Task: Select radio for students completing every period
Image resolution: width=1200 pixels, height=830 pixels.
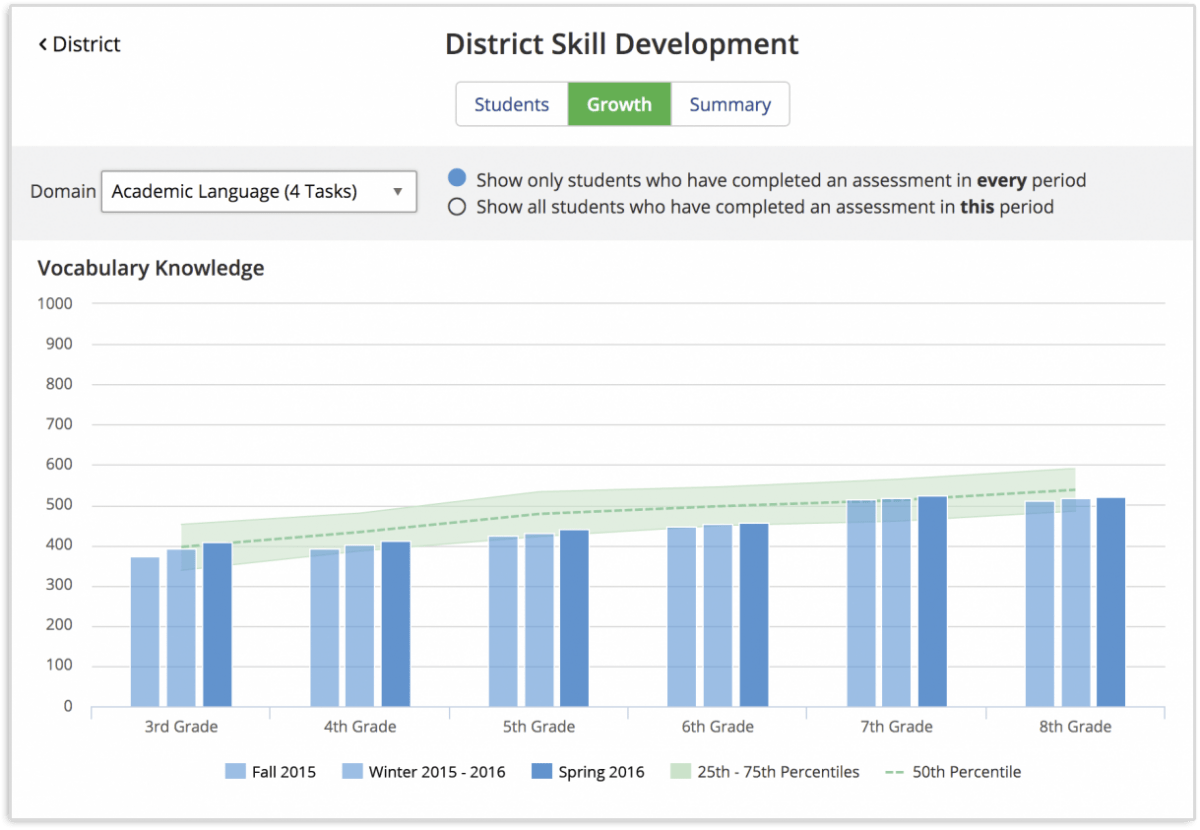Action: tap(457, 179)
